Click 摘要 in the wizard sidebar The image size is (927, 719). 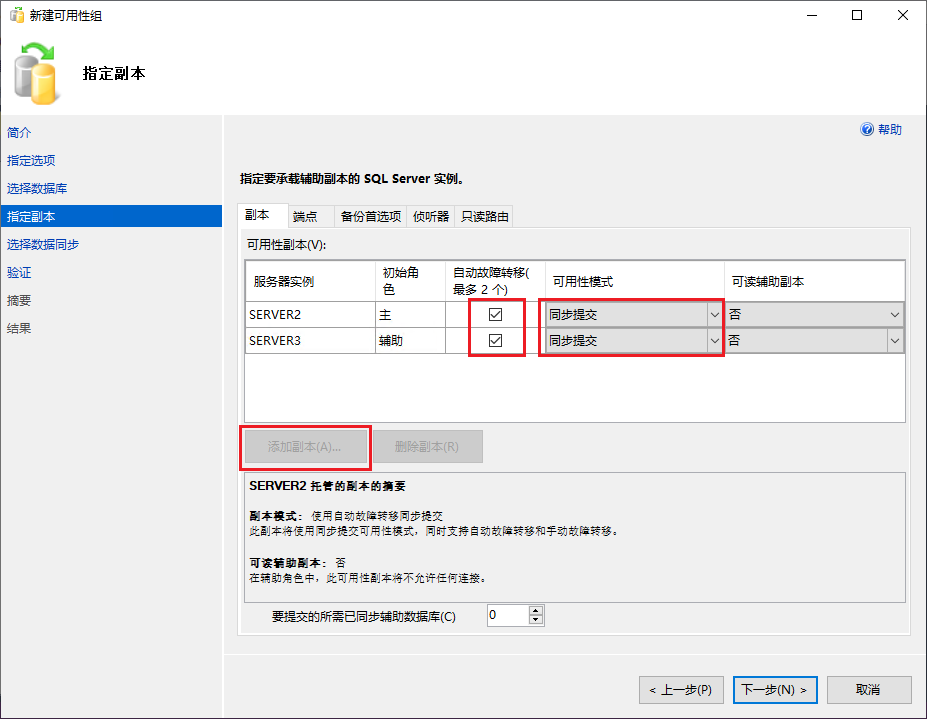click(x=19, y=300)
